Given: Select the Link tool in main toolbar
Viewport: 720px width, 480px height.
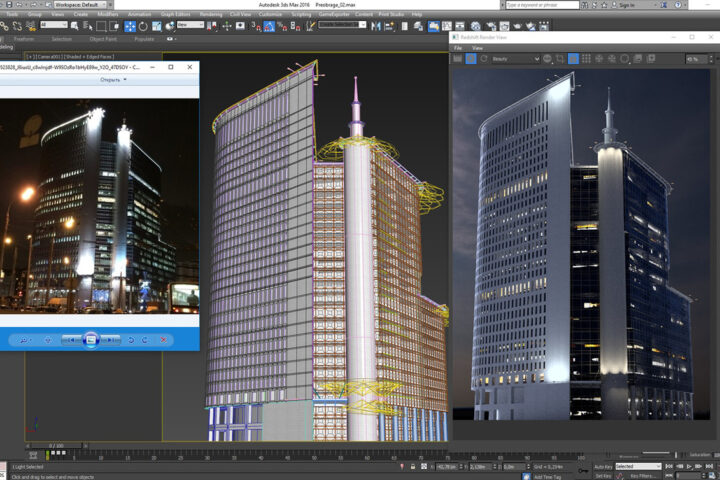Looking at the screenshot, I should pos(4,26).
